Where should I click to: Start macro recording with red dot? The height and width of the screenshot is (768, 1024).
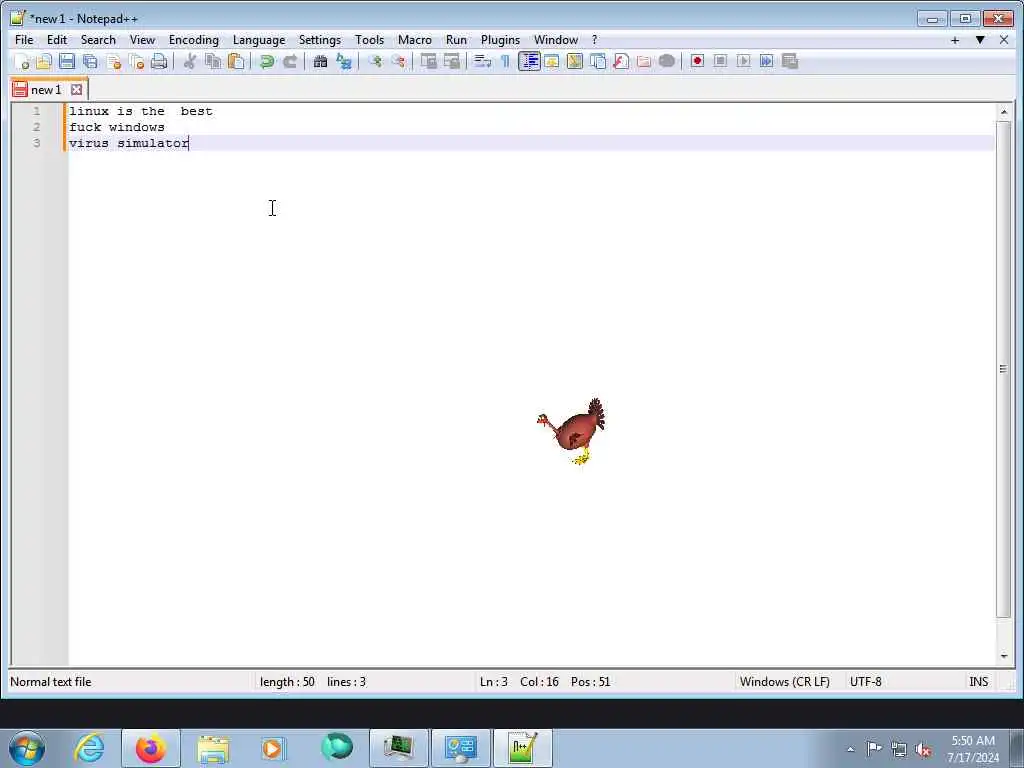697,61
